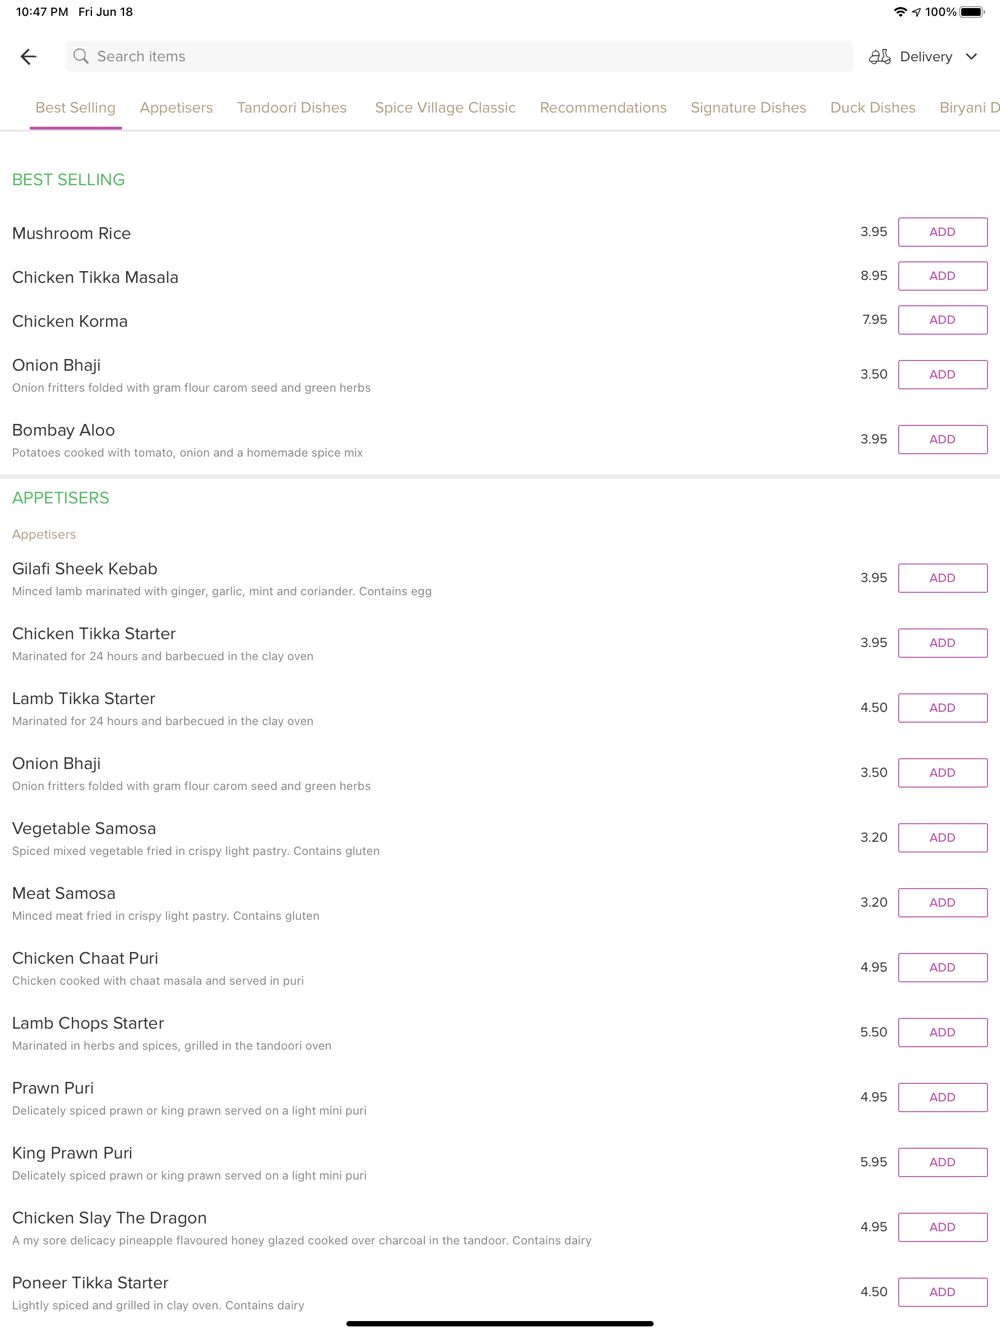Open the Tandoori Dishes tab
This screenshot has width=1000, height=1334.
pyautogui.click(x=292, y=108)
